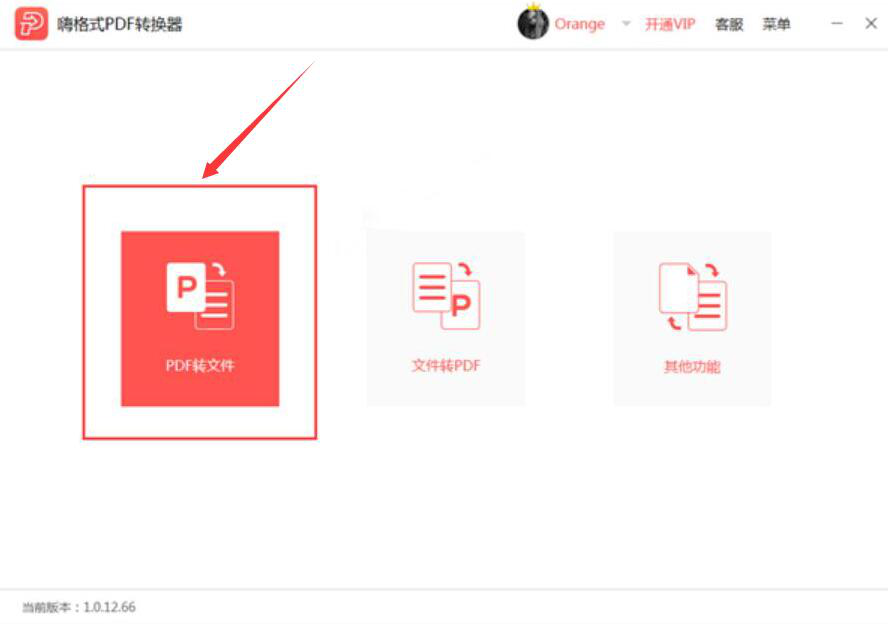
Task: Click the 文件转PDF card area
Action: click(446, 317)
